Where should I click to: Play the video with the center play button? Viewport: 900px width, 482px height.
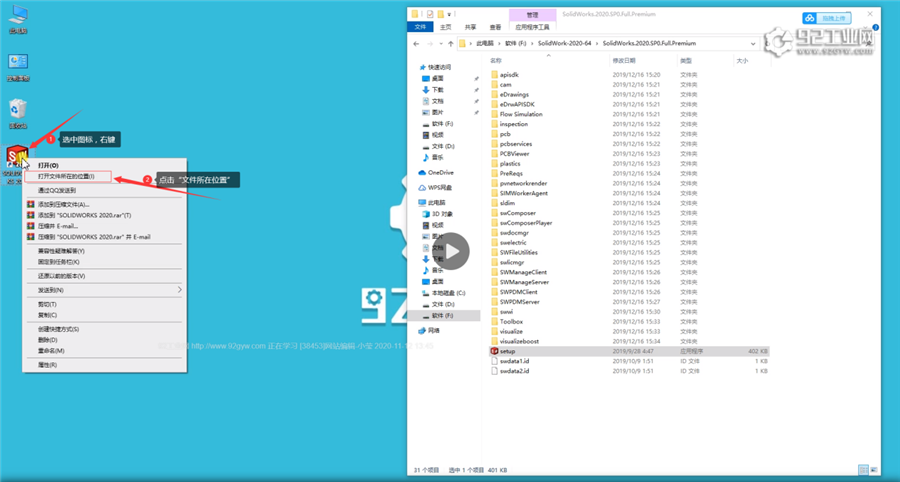[451, 251]
